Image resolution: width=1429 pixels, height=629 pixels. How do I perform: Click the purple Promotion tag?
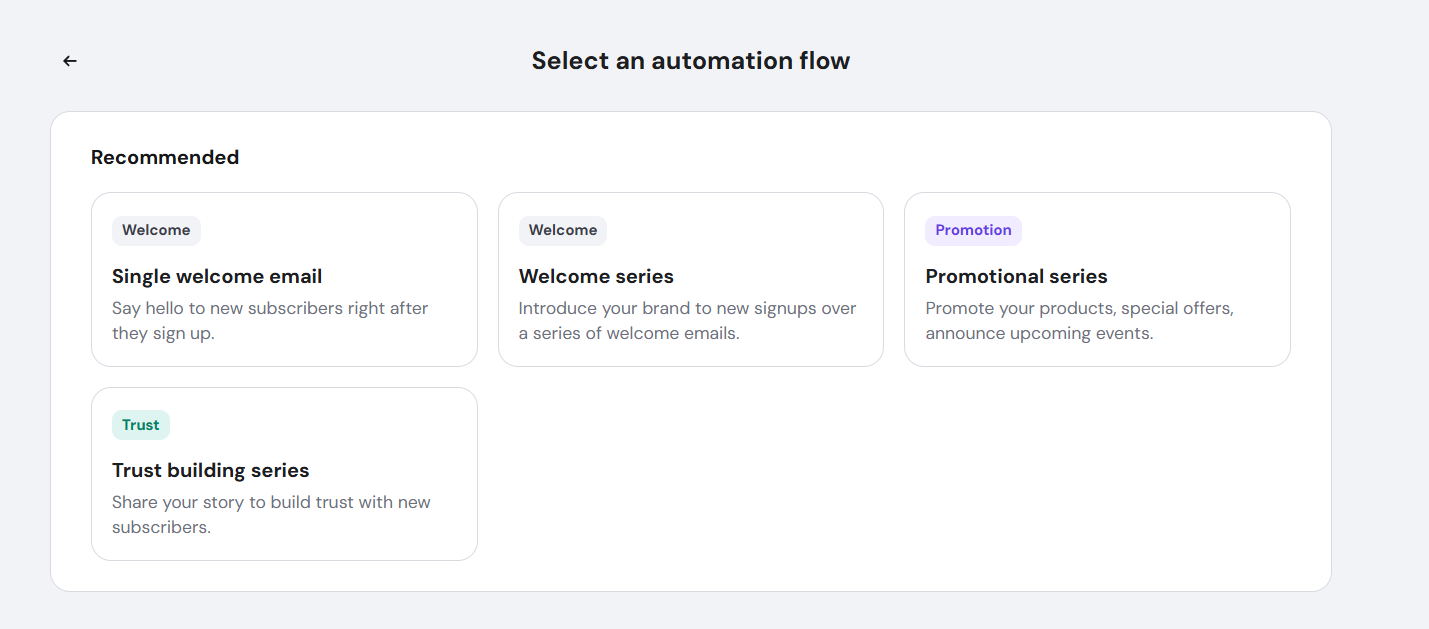point(973,231)
